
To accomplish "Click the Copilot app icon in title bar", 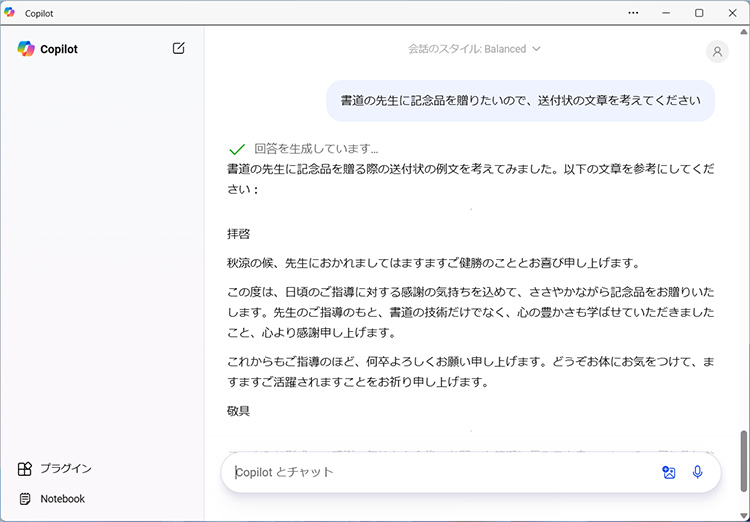I will (10, 13).
